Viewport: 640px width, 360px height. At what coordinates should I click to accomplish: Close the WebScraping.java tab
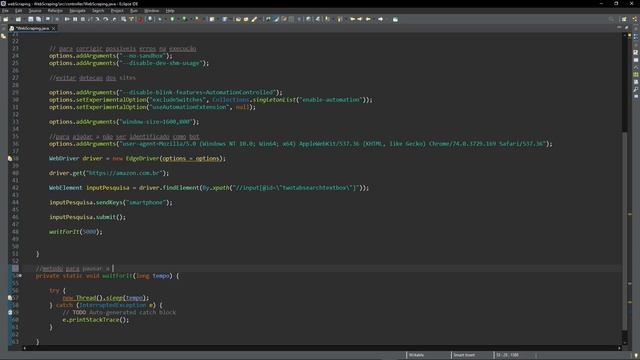tap(53, 28)
